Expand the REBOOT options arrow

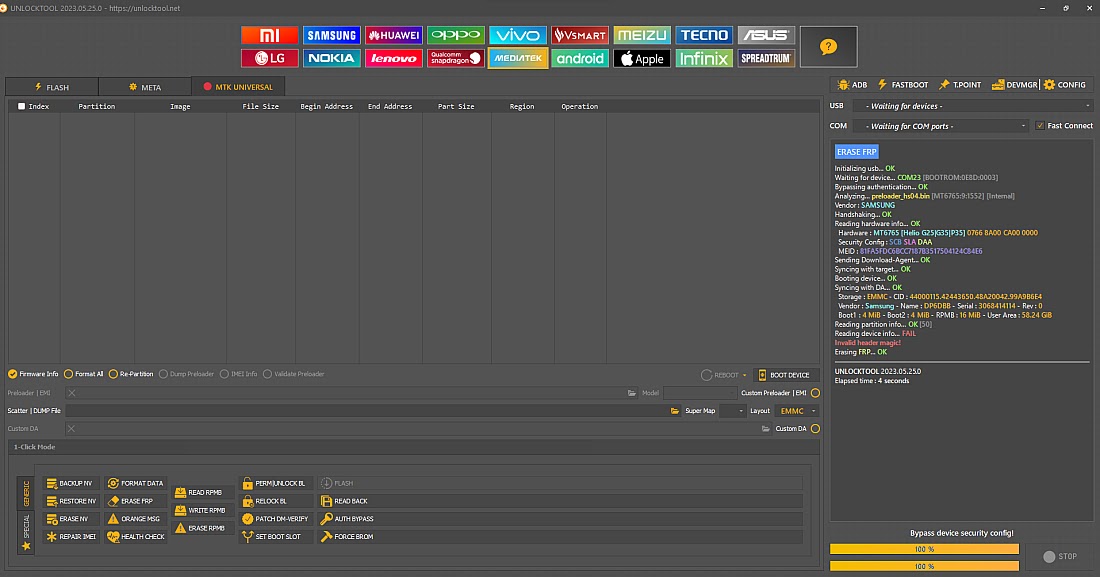pos(744,376)
